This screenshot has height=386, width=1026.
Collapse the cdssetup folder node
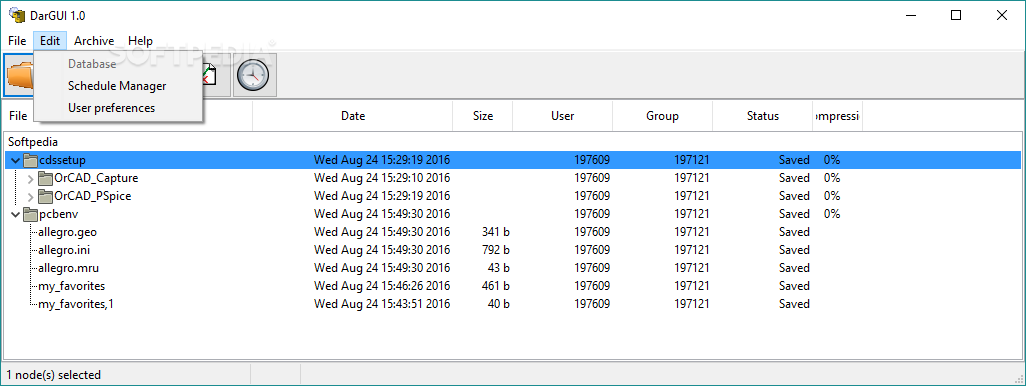point(16,160)
